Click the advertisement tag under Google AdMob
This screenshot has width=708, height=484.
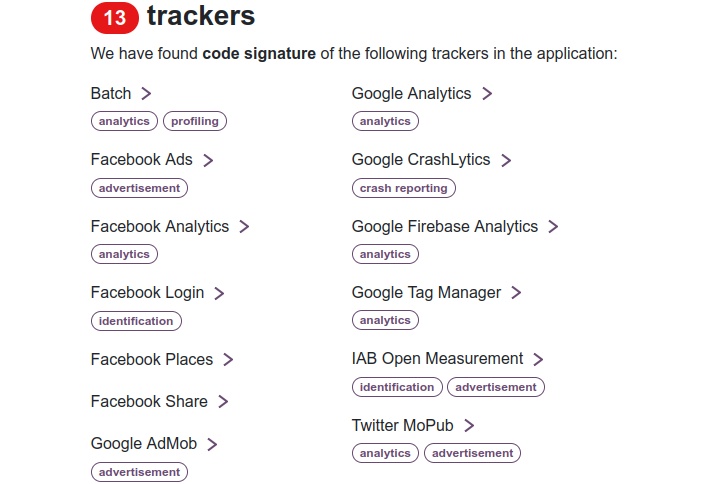coord(139,472)
